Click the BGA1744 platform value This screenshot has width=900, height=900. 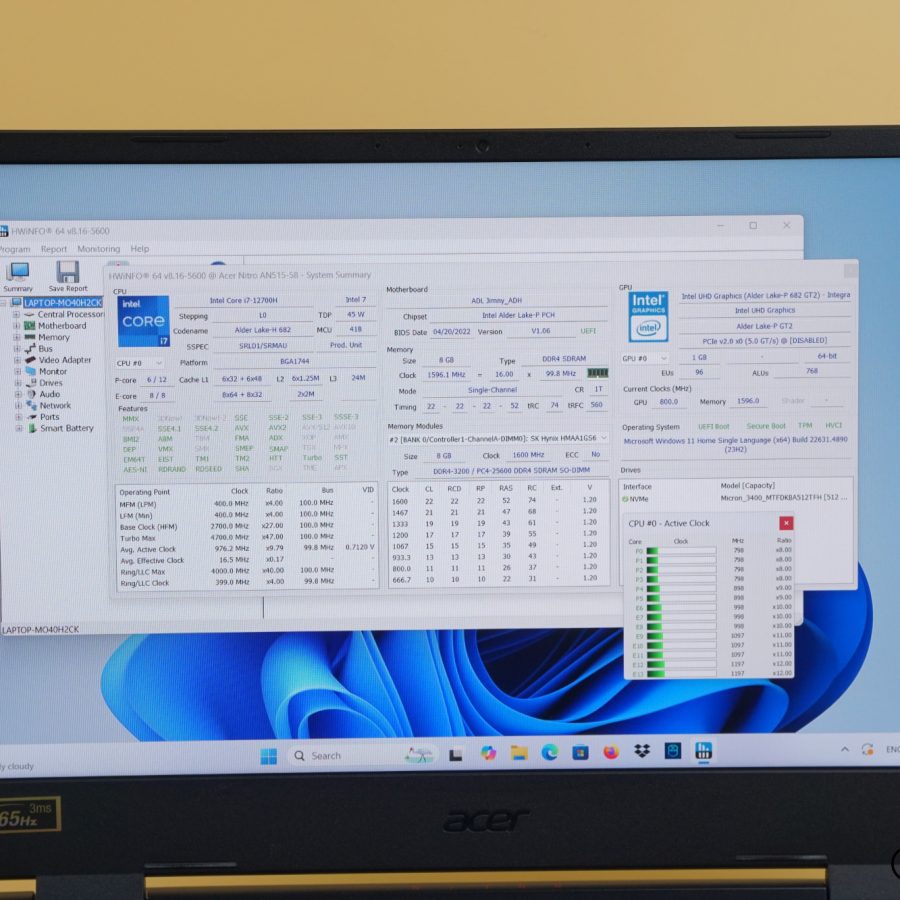click(x=294, y=362)
